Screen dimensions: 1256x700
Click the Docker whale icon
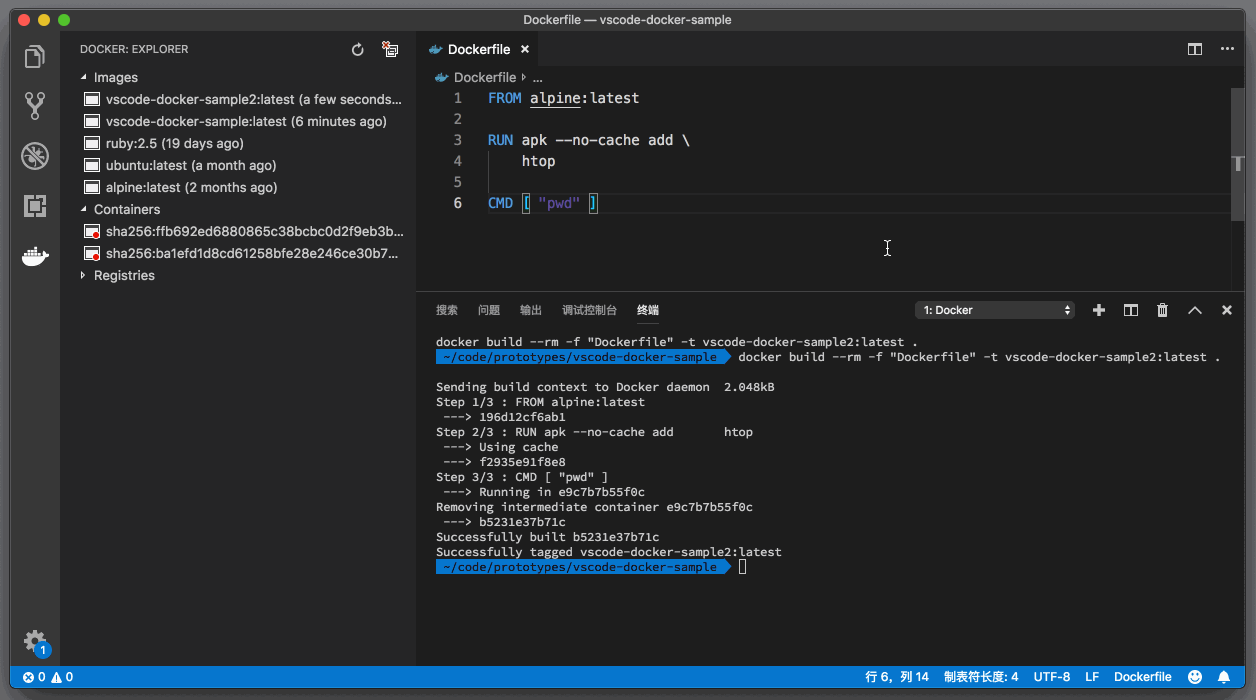pos(35,257)
